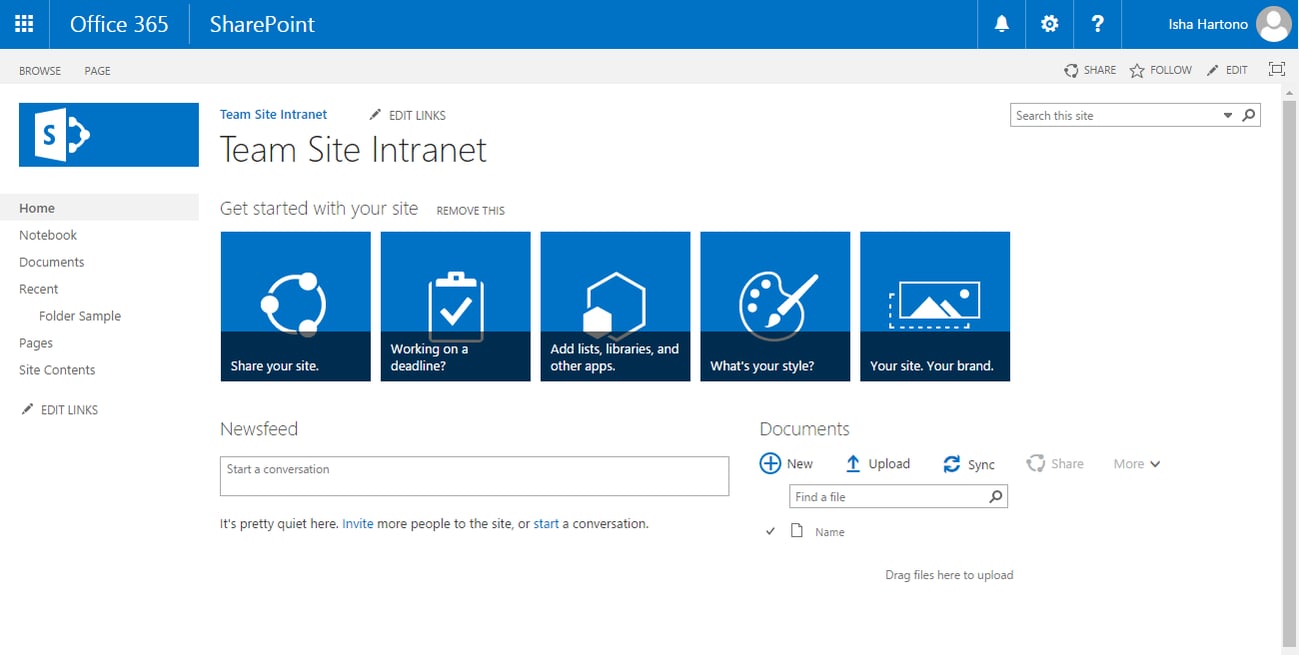
Task: Click the search magnifier in Search this site
Action: pos(1249,116)
